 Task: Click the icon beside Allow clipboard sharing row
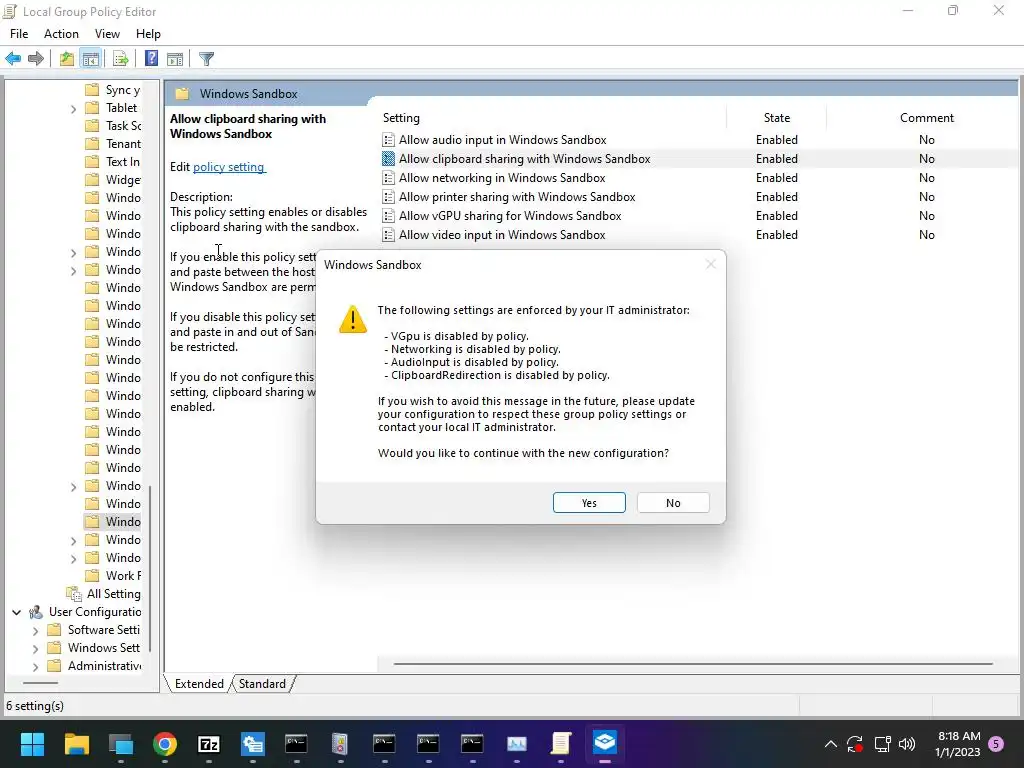point(389,159)
